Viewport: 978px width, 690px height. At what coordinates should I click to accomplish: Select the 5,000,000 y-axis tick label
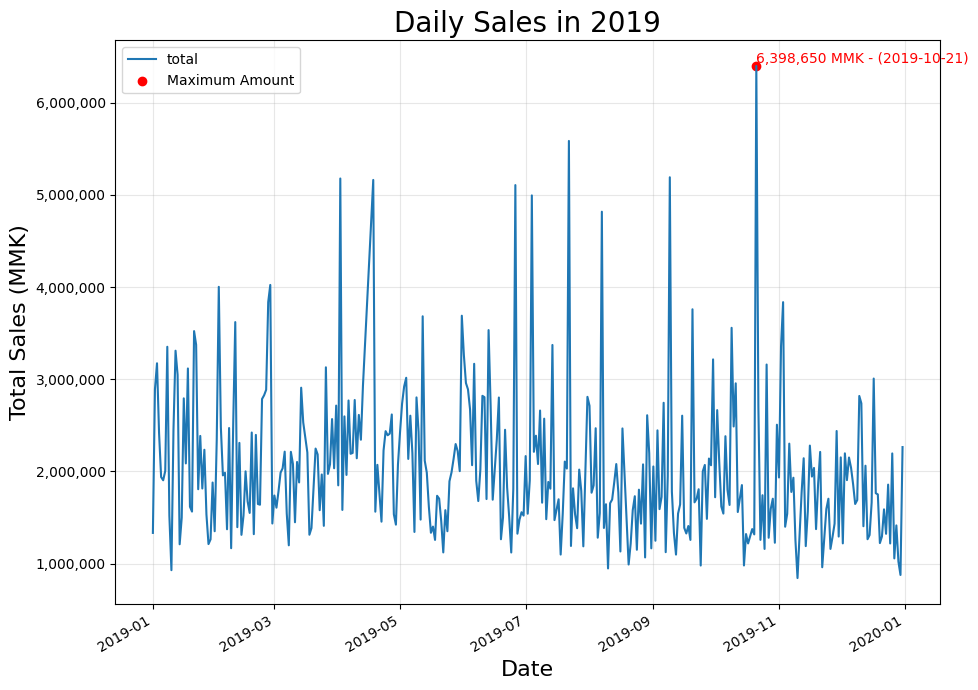[71, 196]
